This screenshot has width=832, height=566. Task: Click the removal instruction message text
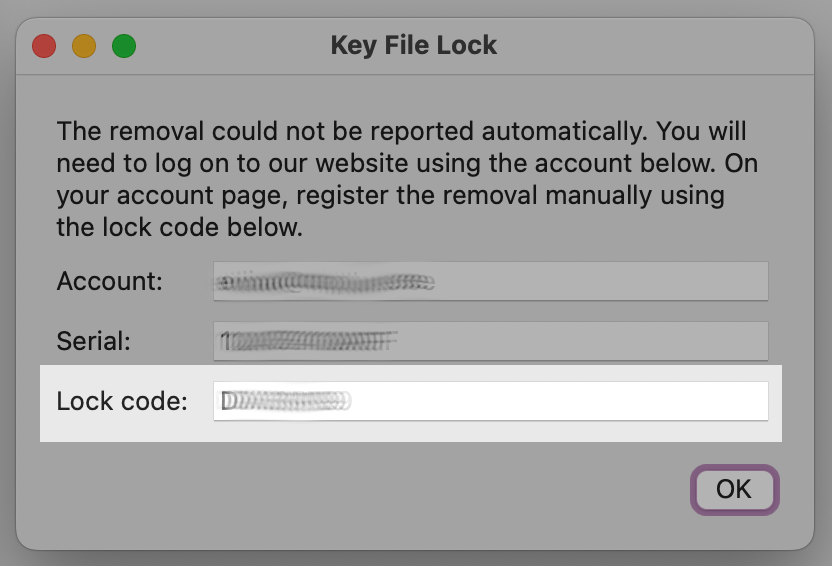click(400, 178)
